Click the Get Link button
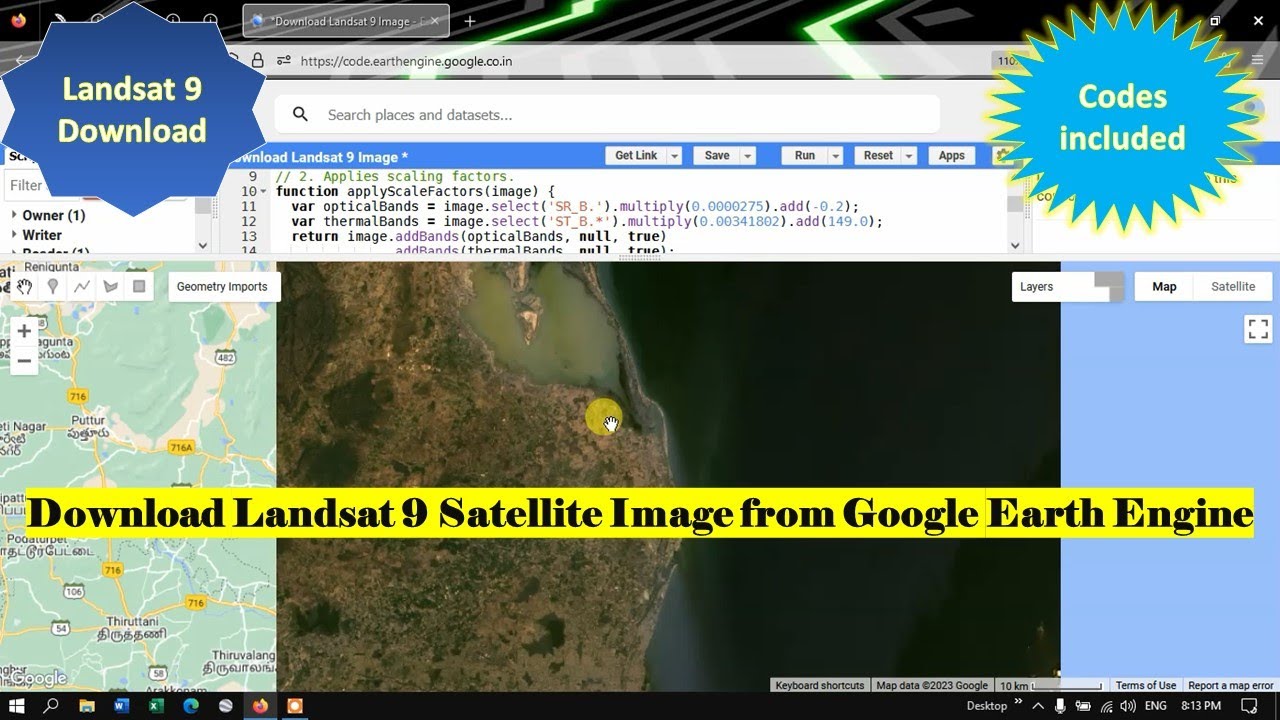This screenshot has height=720, width=1280. 636,155
